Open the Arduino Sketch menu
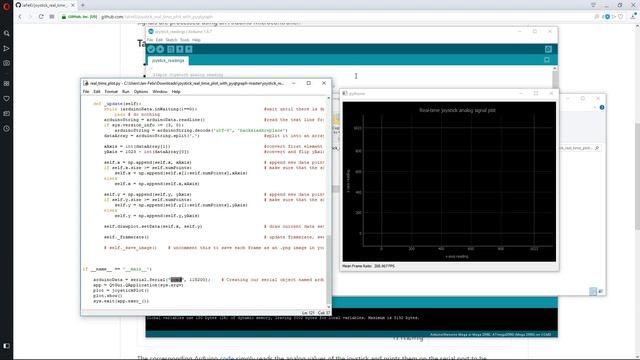640x360 pixels. [x=171, y=40]
